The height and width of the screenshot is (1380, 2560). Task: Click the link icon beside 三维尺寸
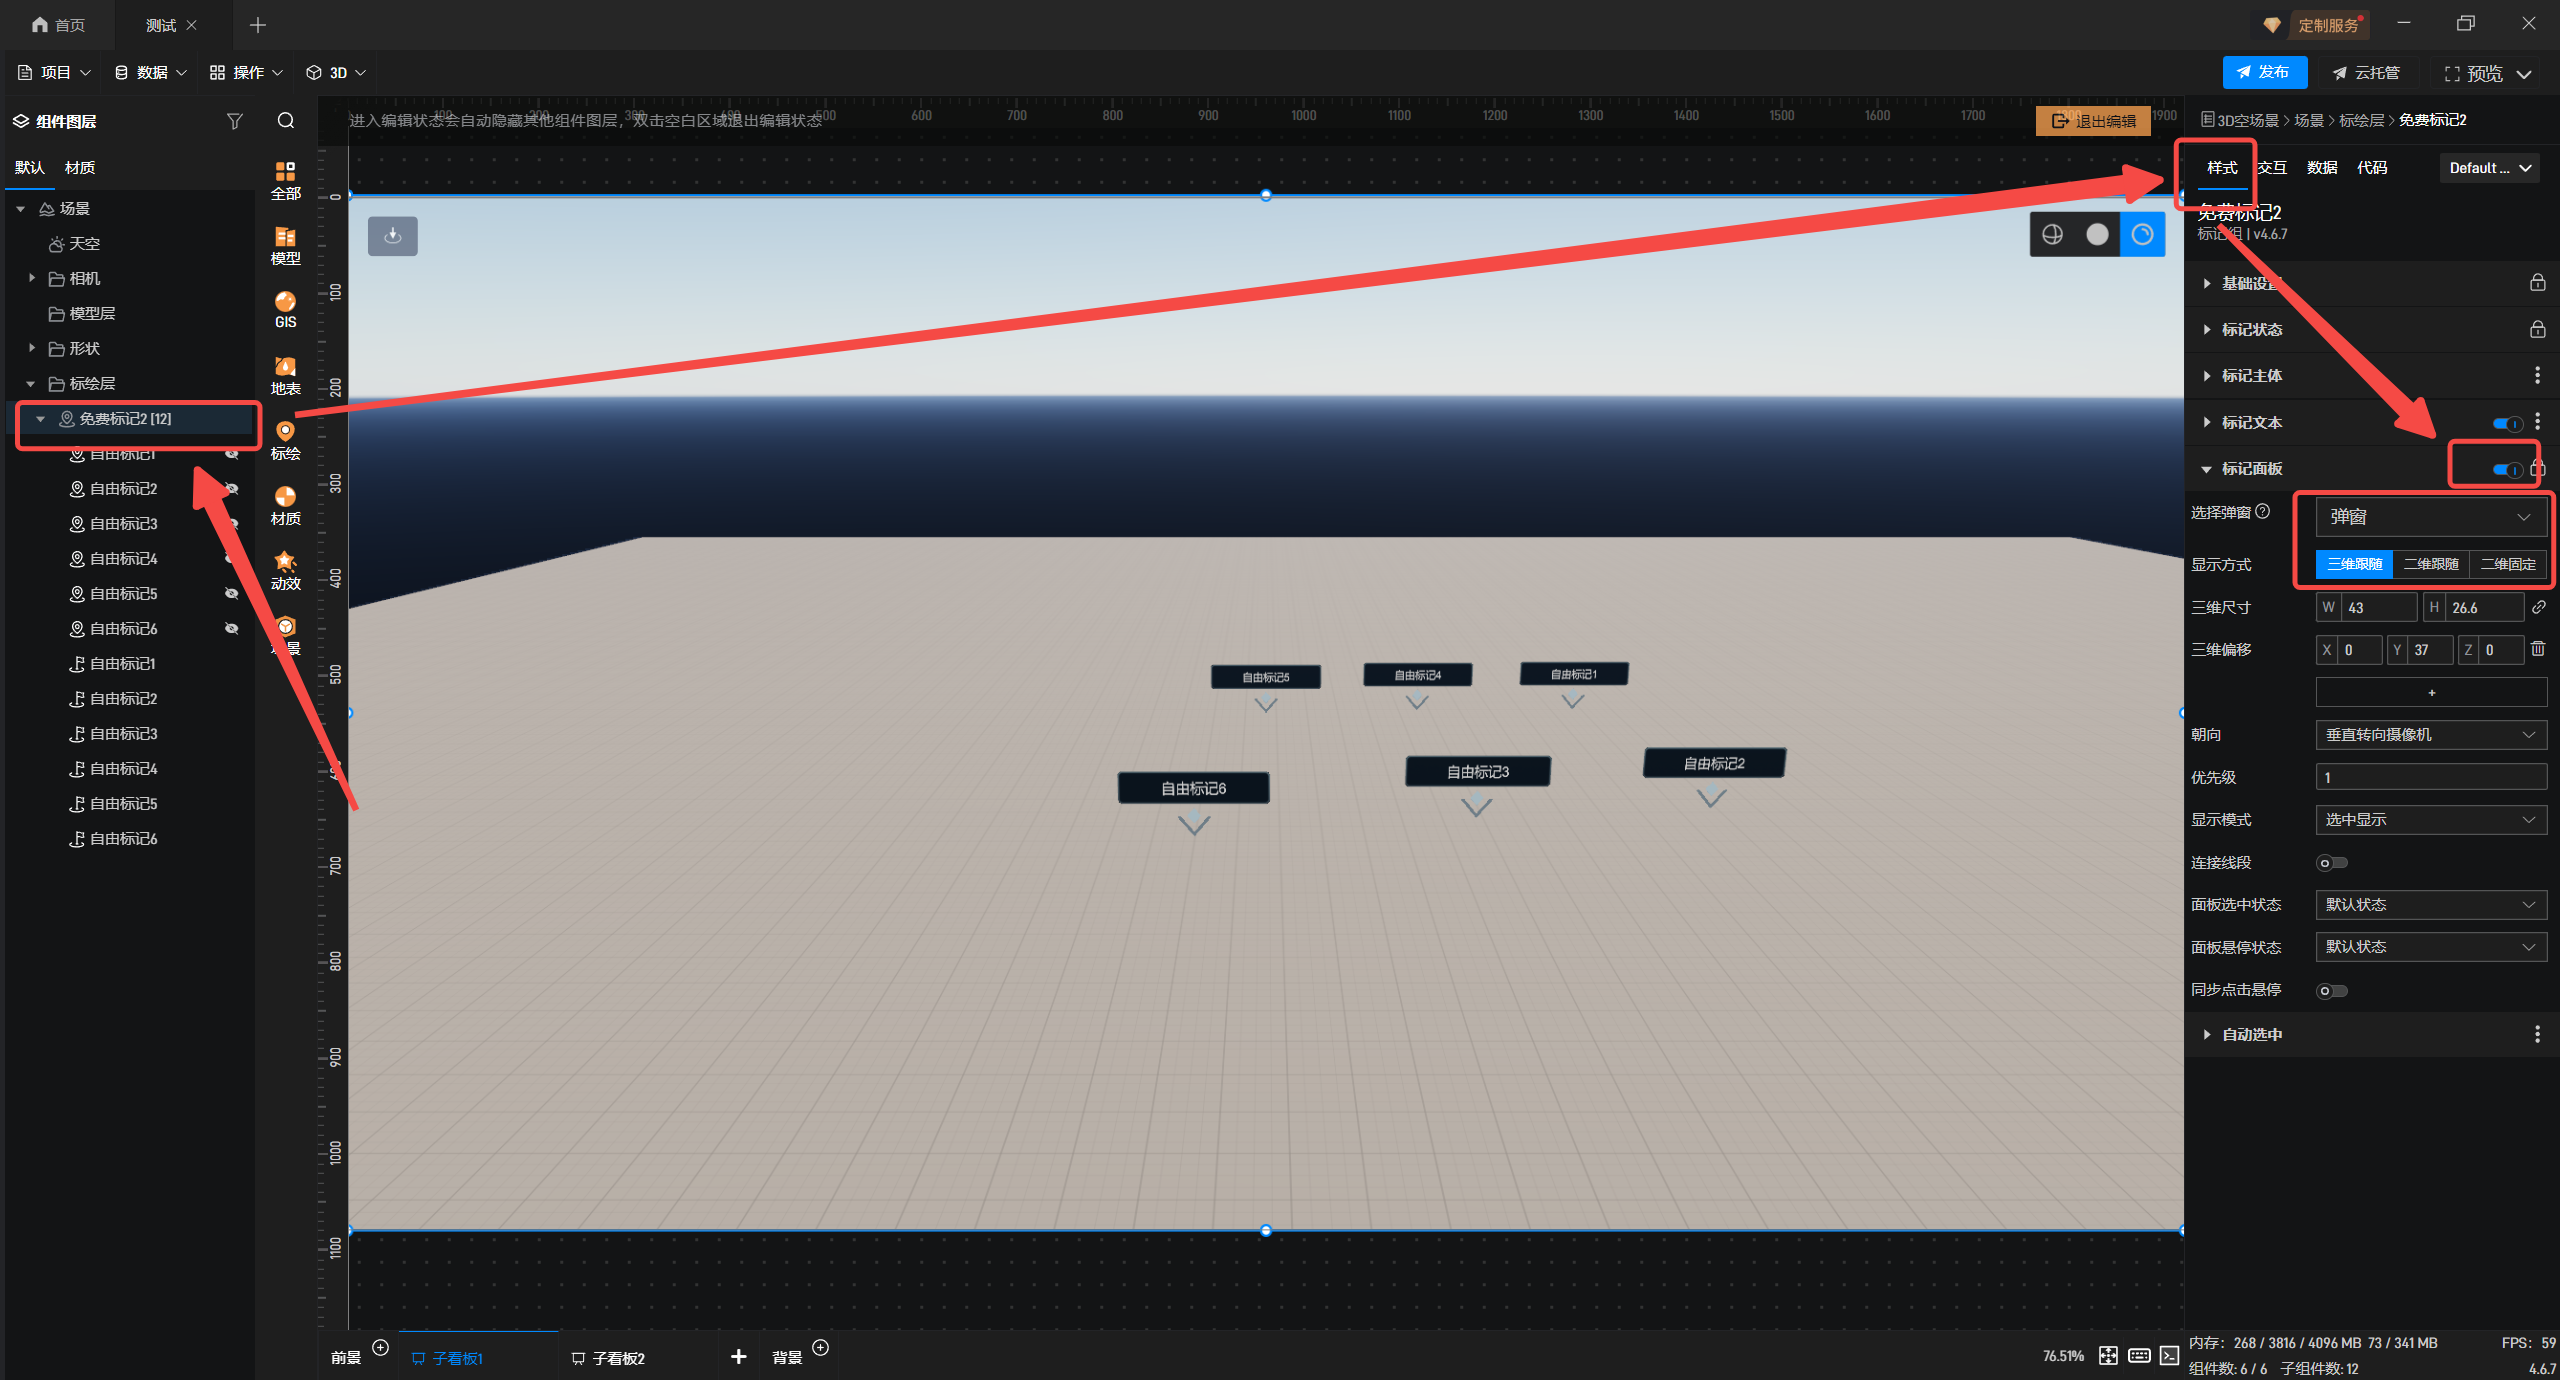[2538, 607]
